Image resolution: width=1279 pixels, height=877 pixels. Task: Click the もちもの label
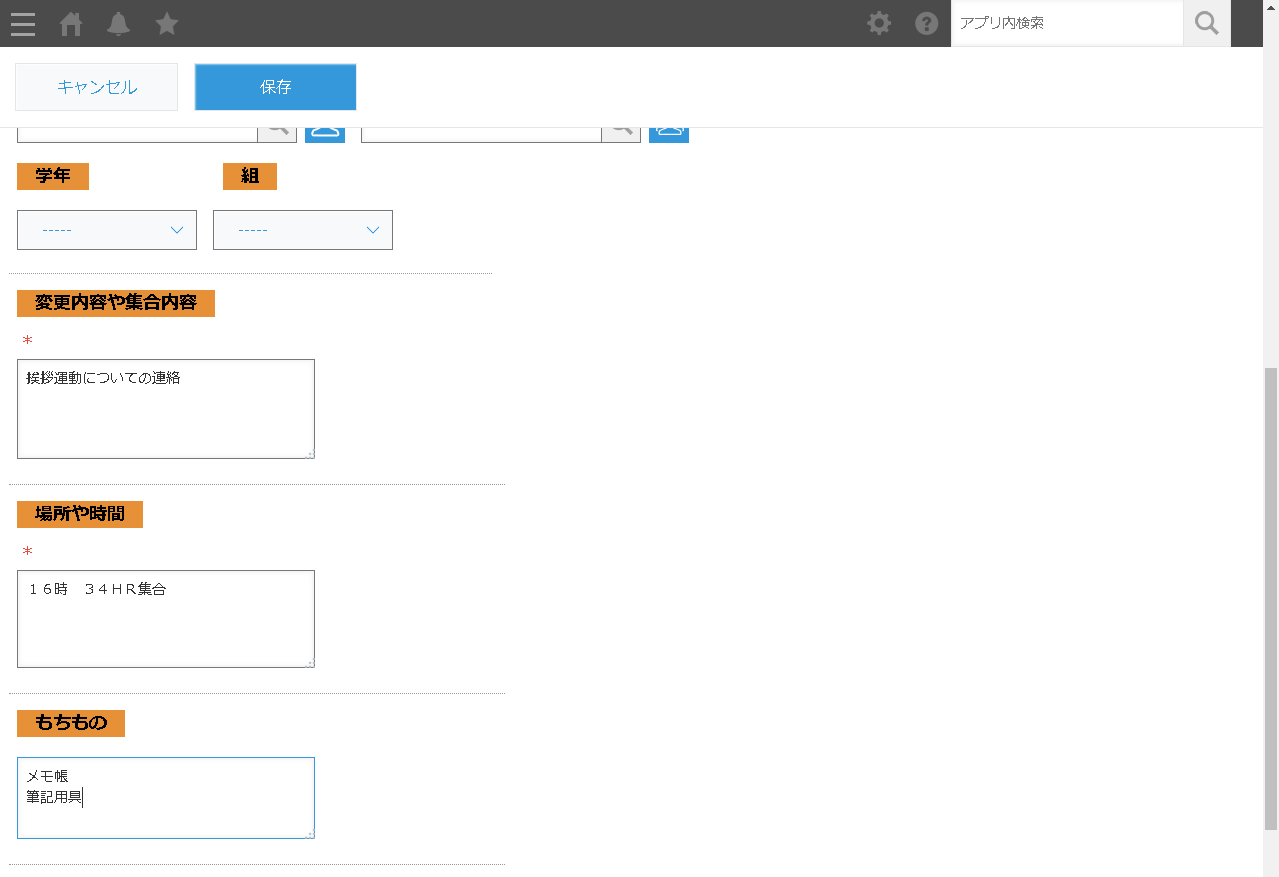[71, 723]
